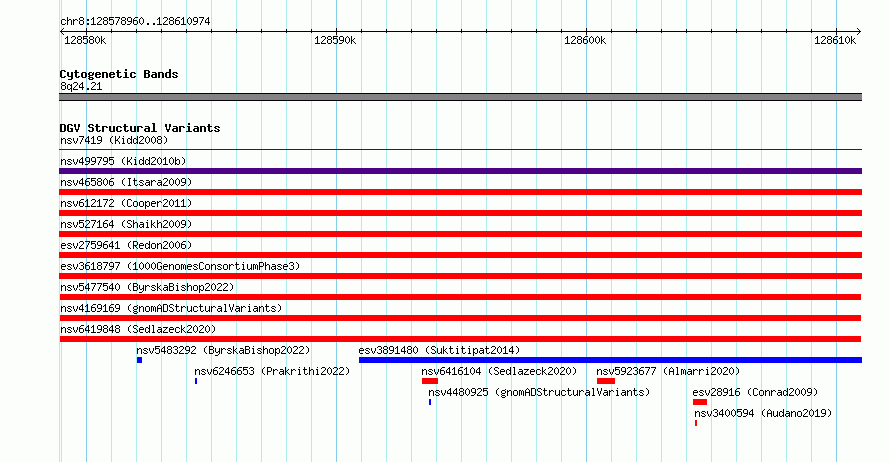Click the 128580k ruler tick label

(85, 40)
